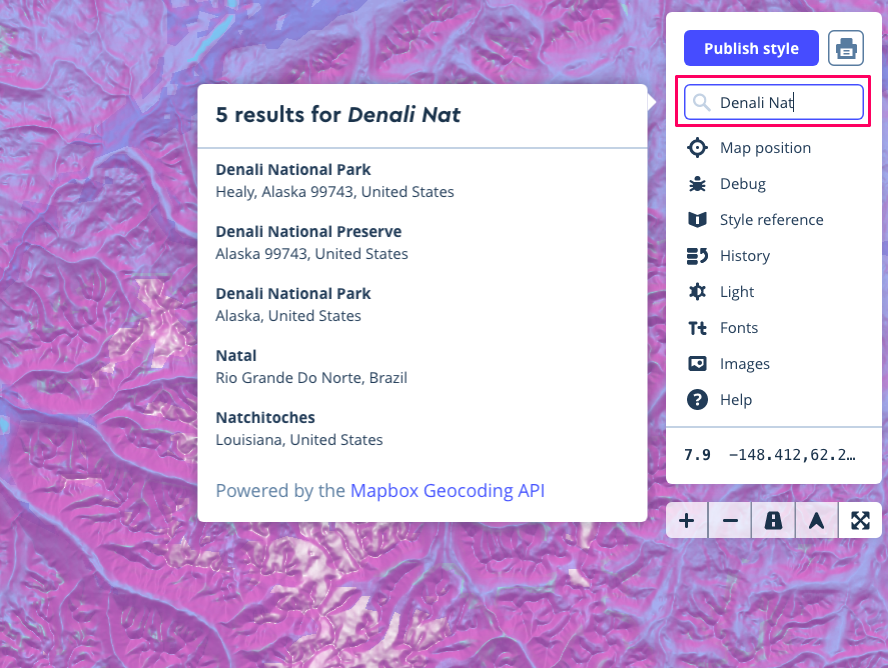
Task: View the style History
Action: click(744, 255)
